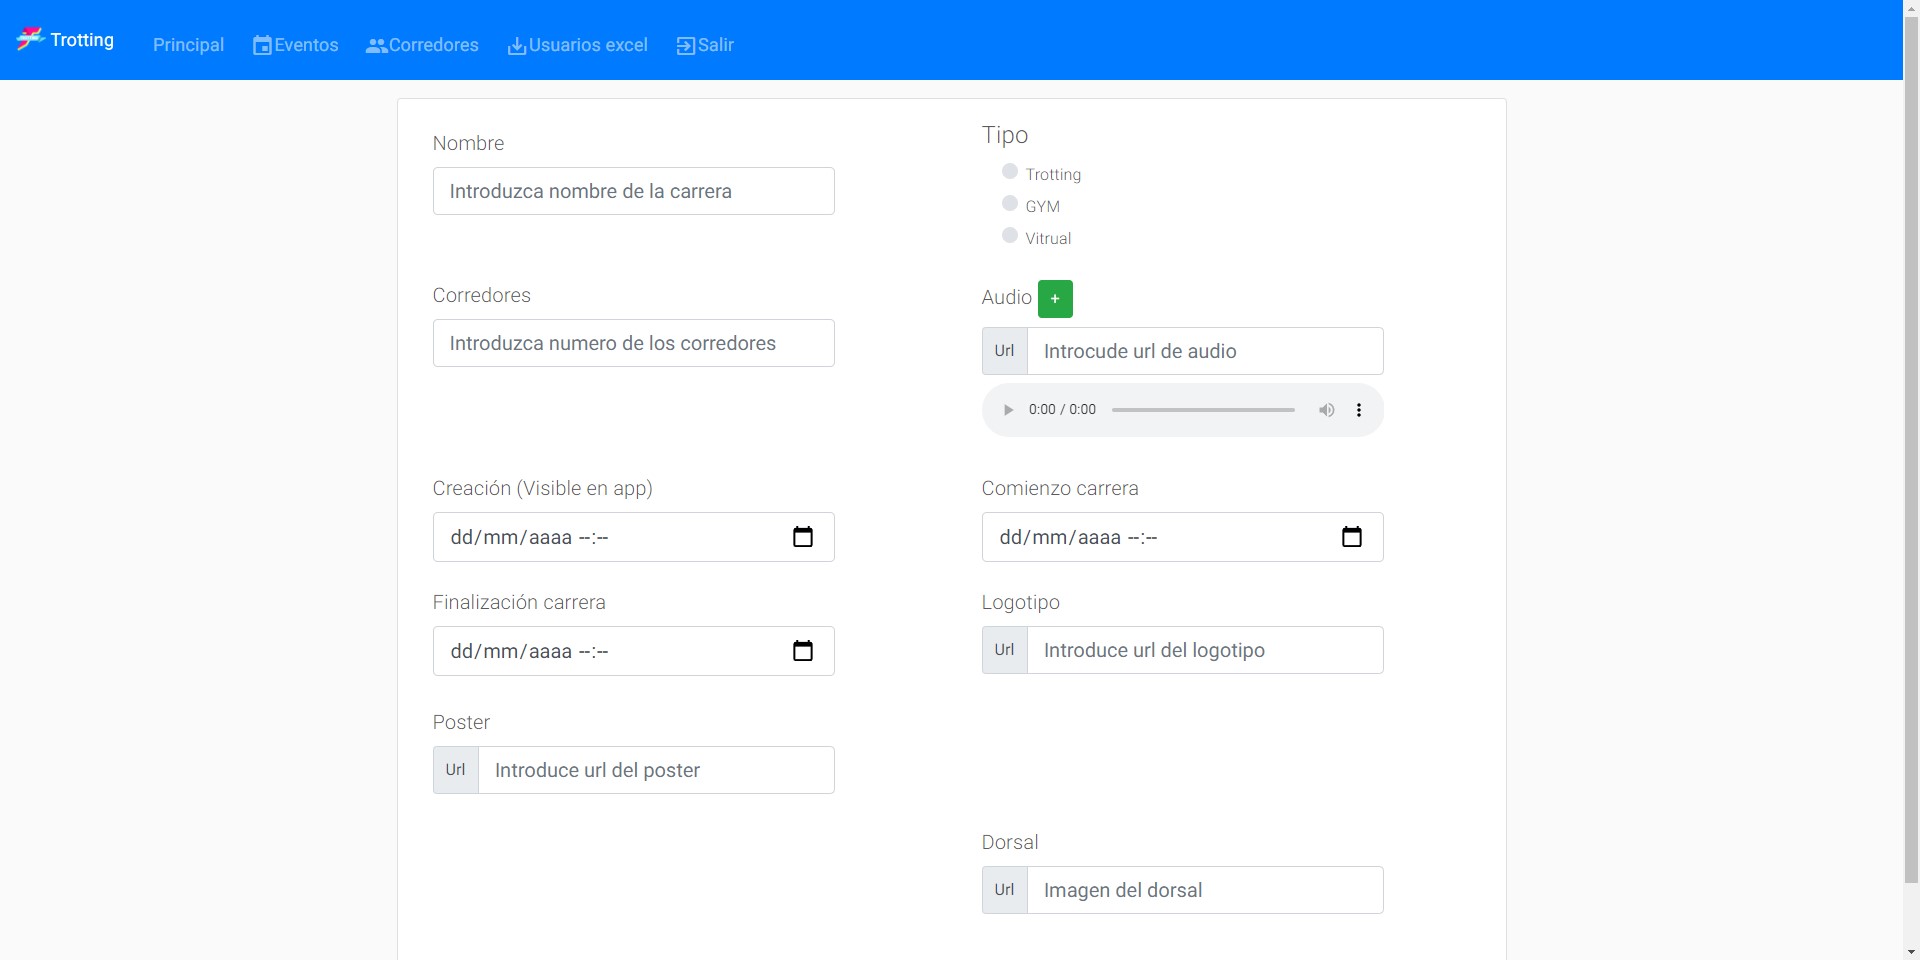Focus the race name input field

(634, 191)
